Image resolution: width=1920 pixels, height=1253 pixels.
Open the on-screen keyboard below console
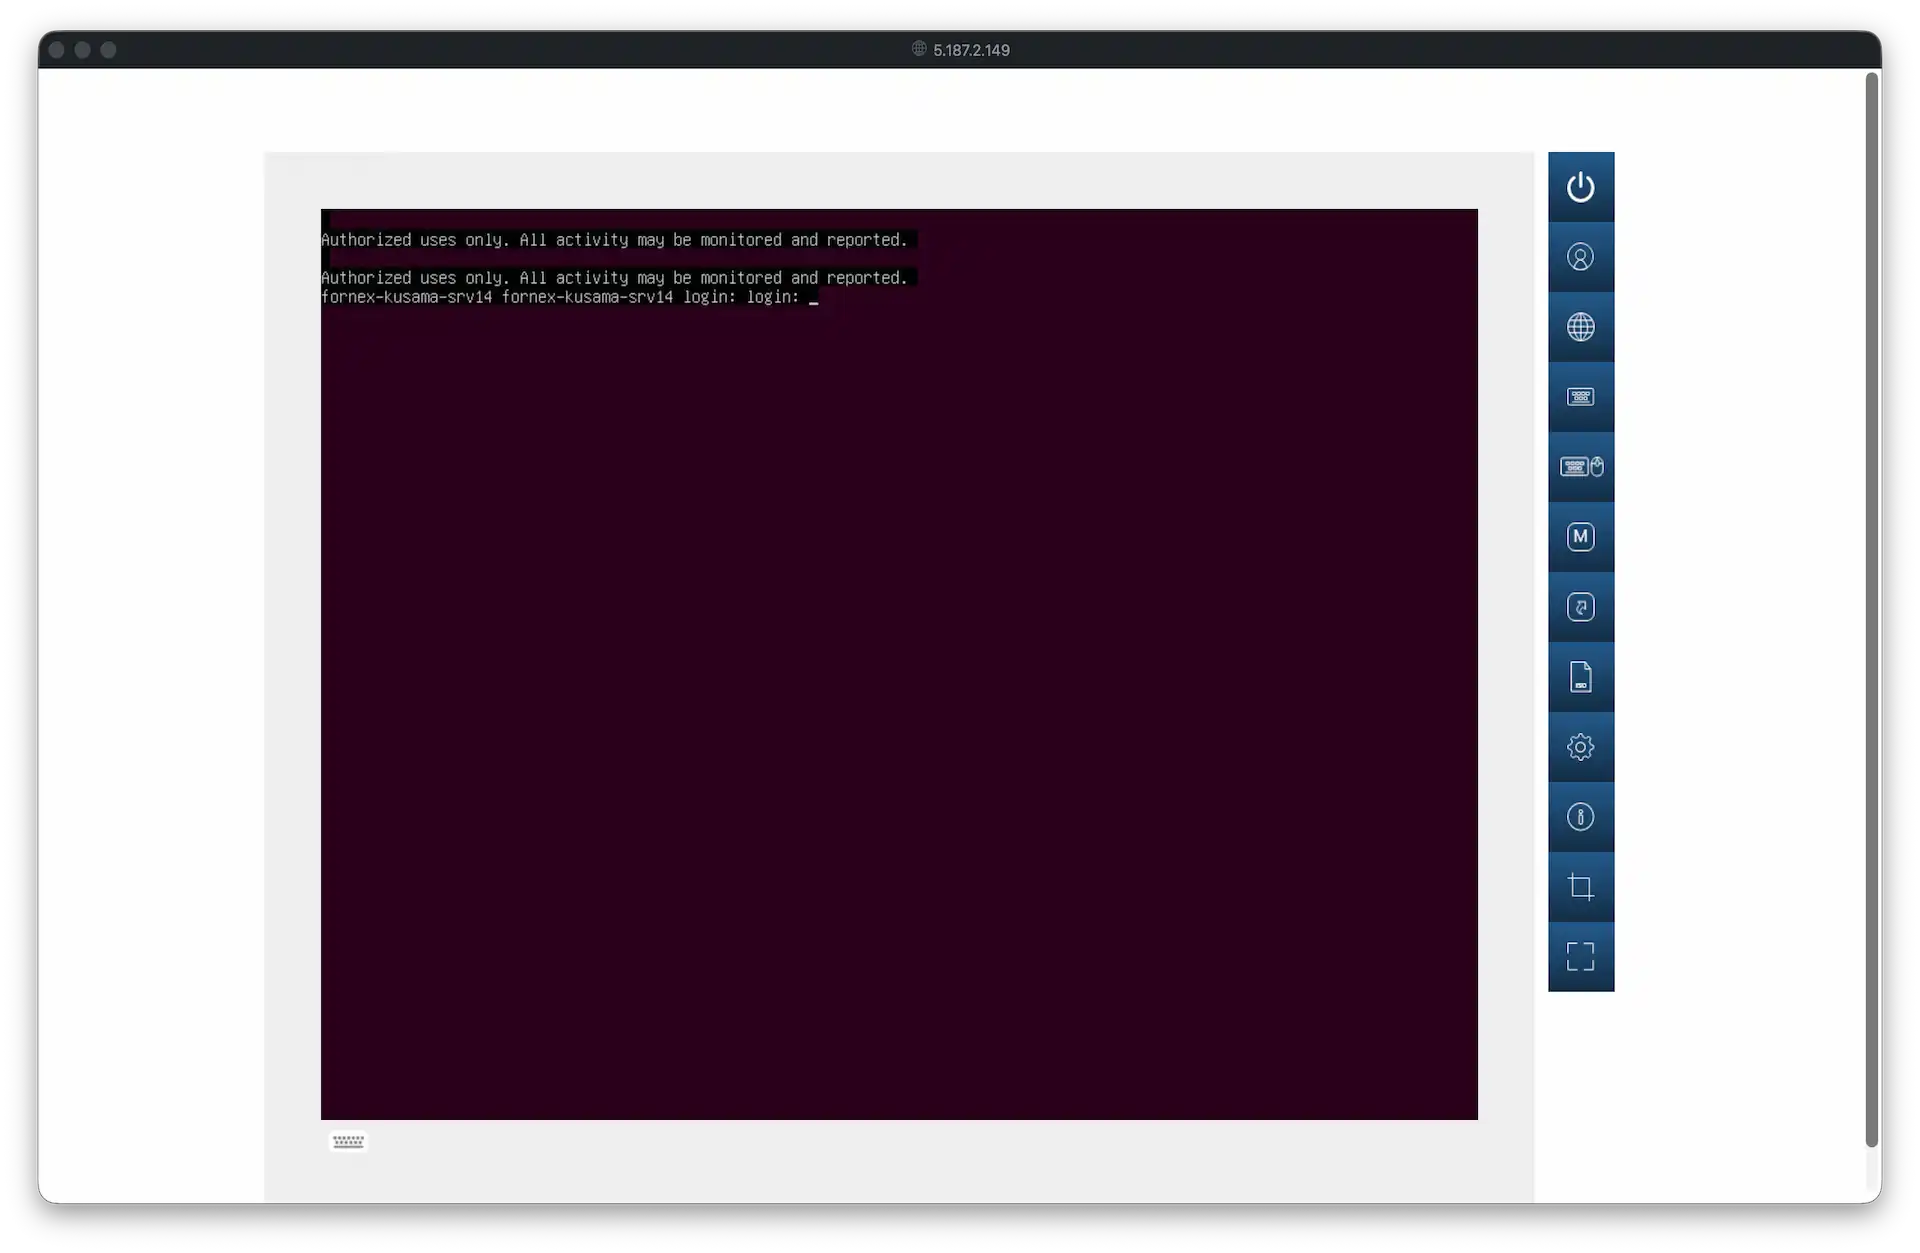pyautogui.click(x=348, y=1141)
